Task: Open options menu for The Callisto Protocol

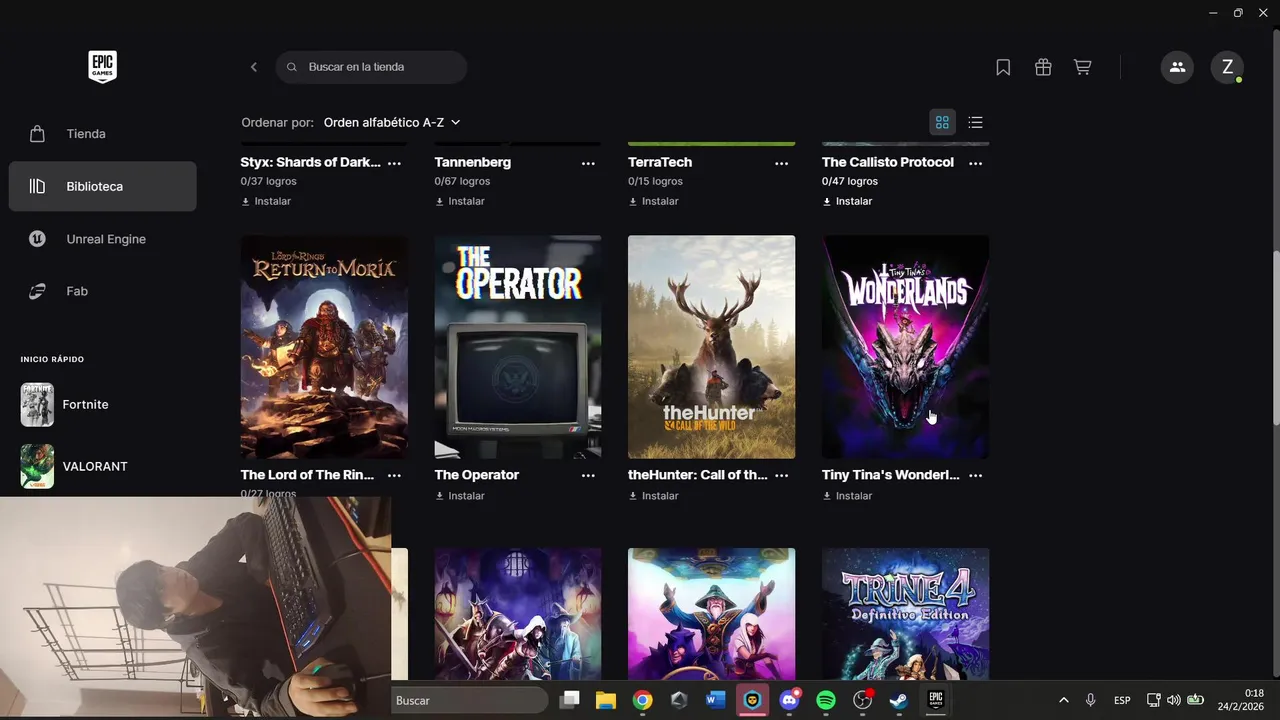Action: click(x=975, y=163)
